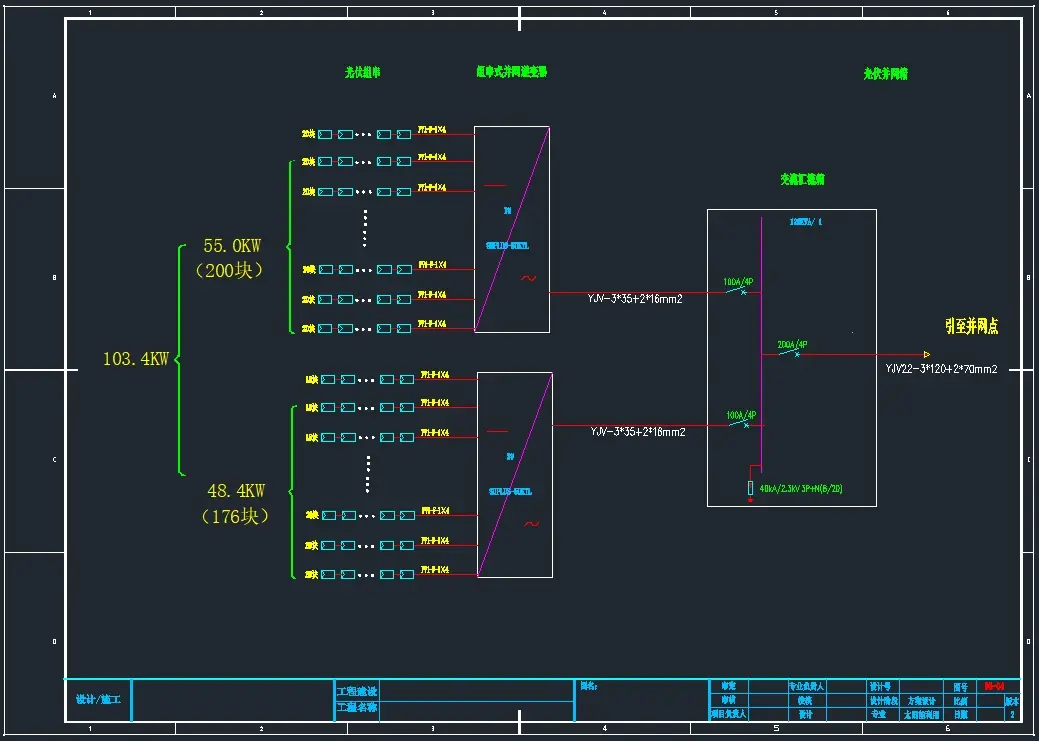The image size is (1039, 741).
Task: Click the 40kA surge protector symbol
Action: click(x=750, y=487)
